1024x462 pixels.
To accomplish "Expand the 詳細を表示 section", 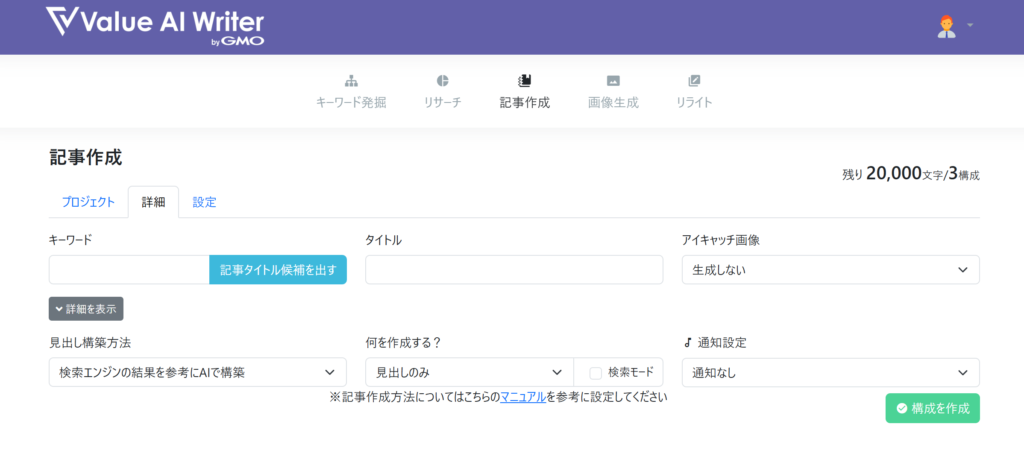I will pyautogui.click(x=86, y=309).
